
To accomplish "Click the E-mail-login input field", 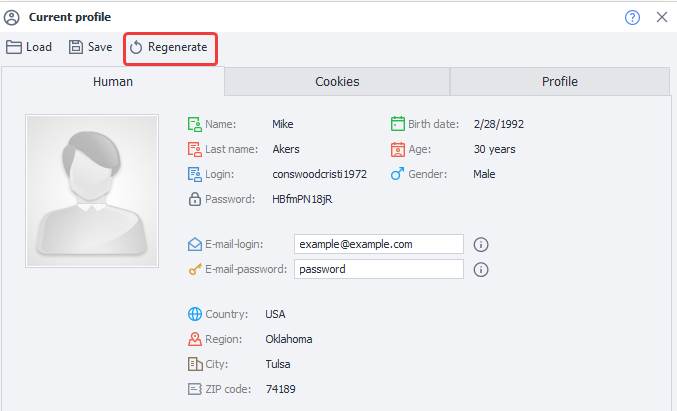I will pos(379,244).
